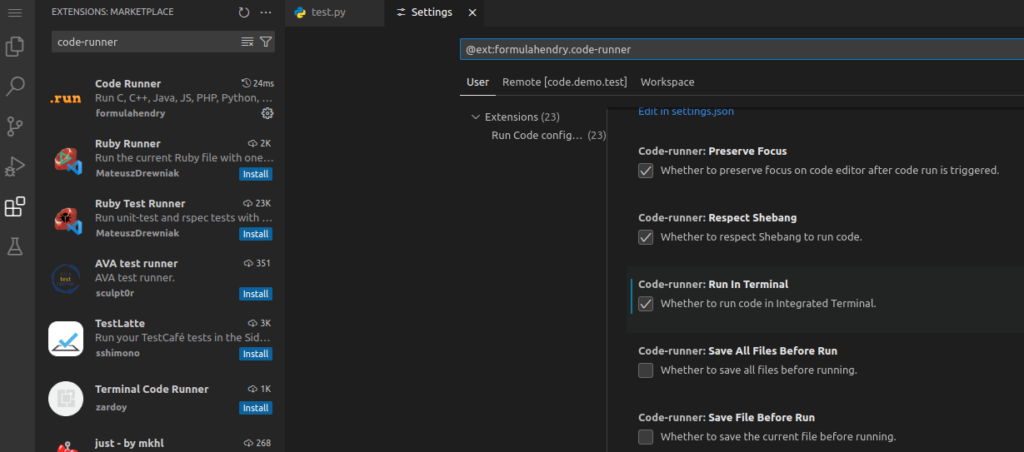Refresh the extensions marketplace list

pyautogui.click(x=244, y=12)
